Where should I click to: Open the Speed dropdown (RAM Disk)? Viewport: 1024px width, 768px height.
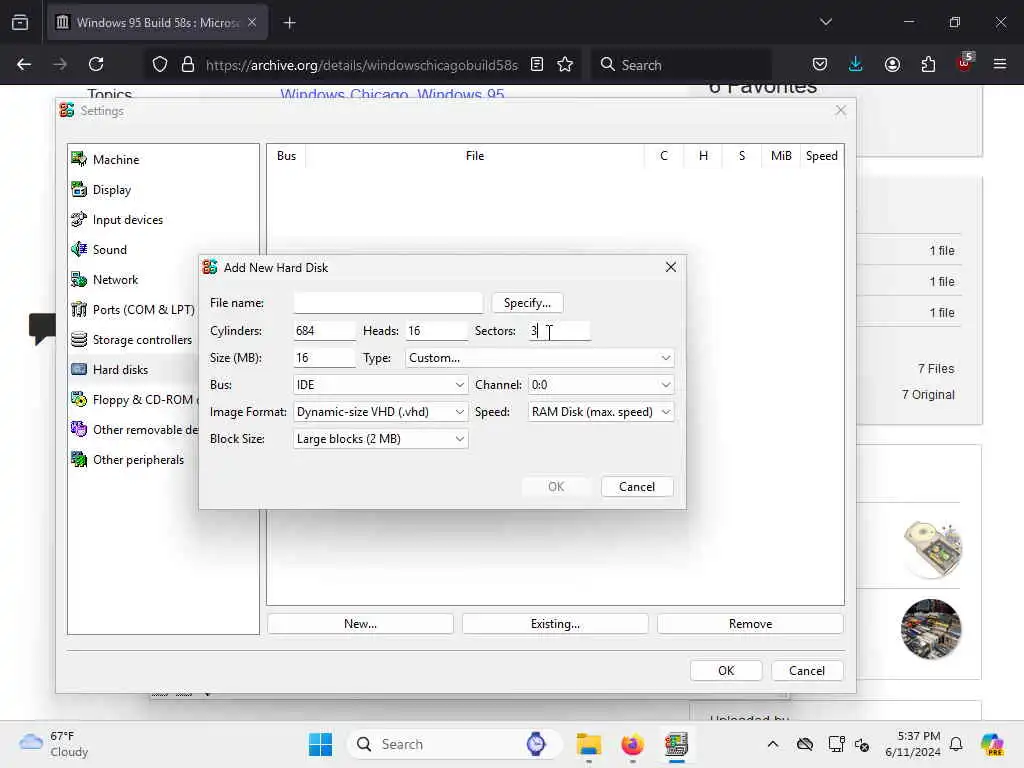[x=600, y=412]
